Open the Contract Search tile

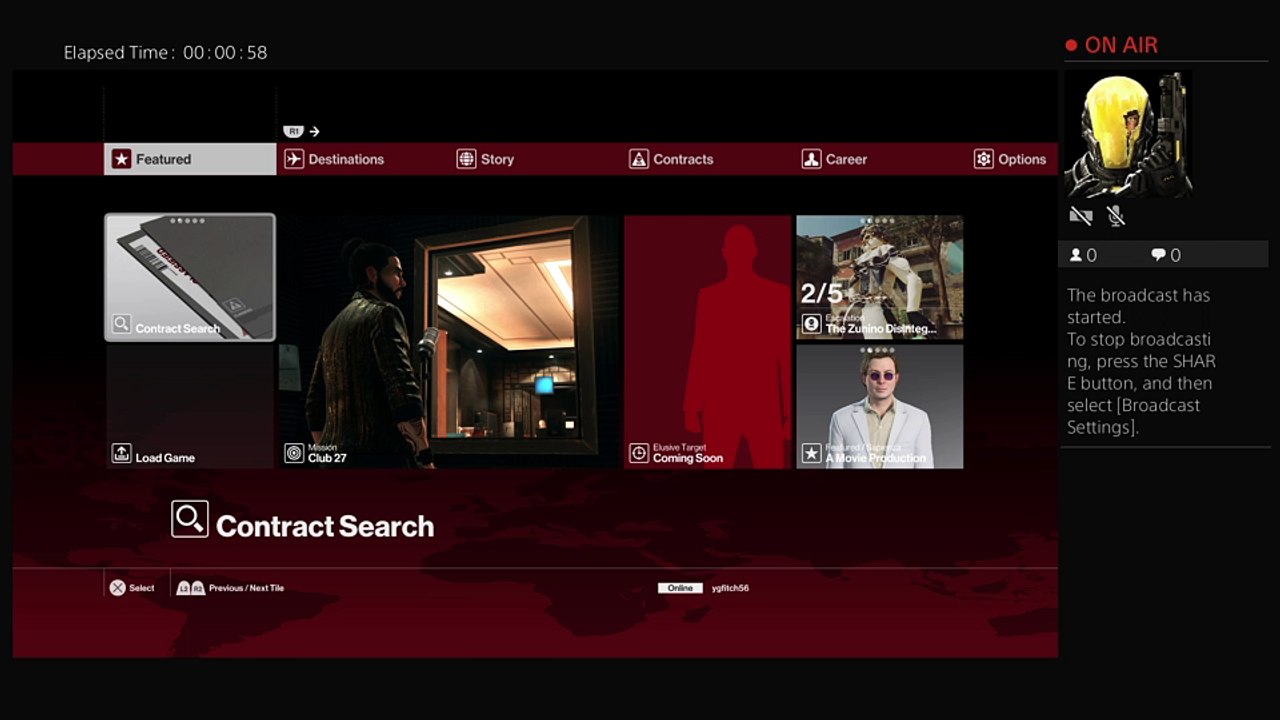[190, 278]
